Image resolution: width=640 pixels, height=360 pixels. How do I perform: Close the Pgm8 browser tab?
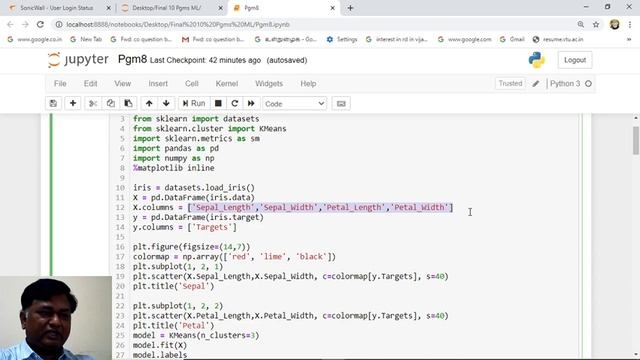tap(333, 8)
